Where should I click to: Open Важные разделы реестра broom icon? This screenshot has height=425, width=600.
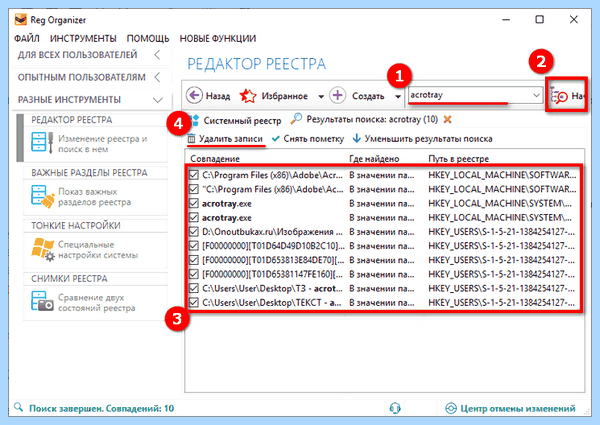(43, 196)
